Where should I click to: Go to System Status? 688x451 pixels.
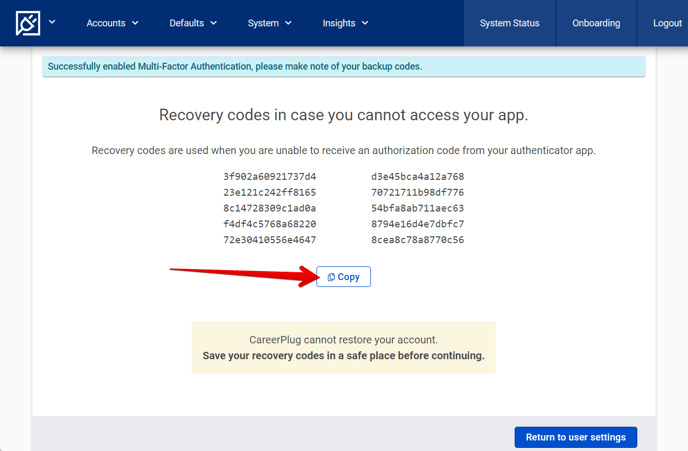[509, 23]
